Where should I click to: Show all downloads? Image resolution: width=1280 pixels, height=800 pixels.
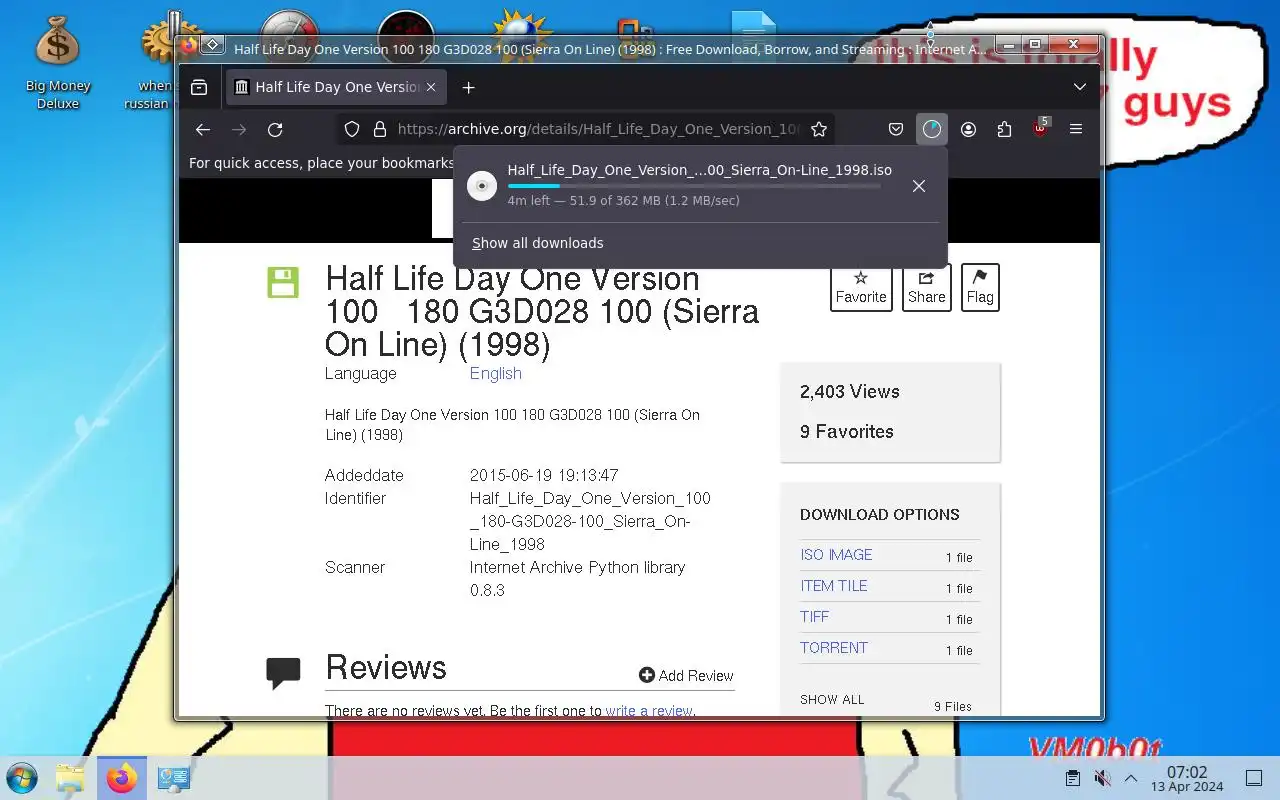click(538, 243)
